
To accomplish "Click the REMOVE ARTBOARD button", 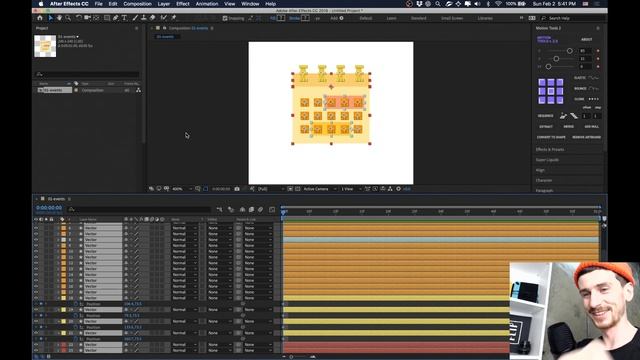I will tap(587, 137).
